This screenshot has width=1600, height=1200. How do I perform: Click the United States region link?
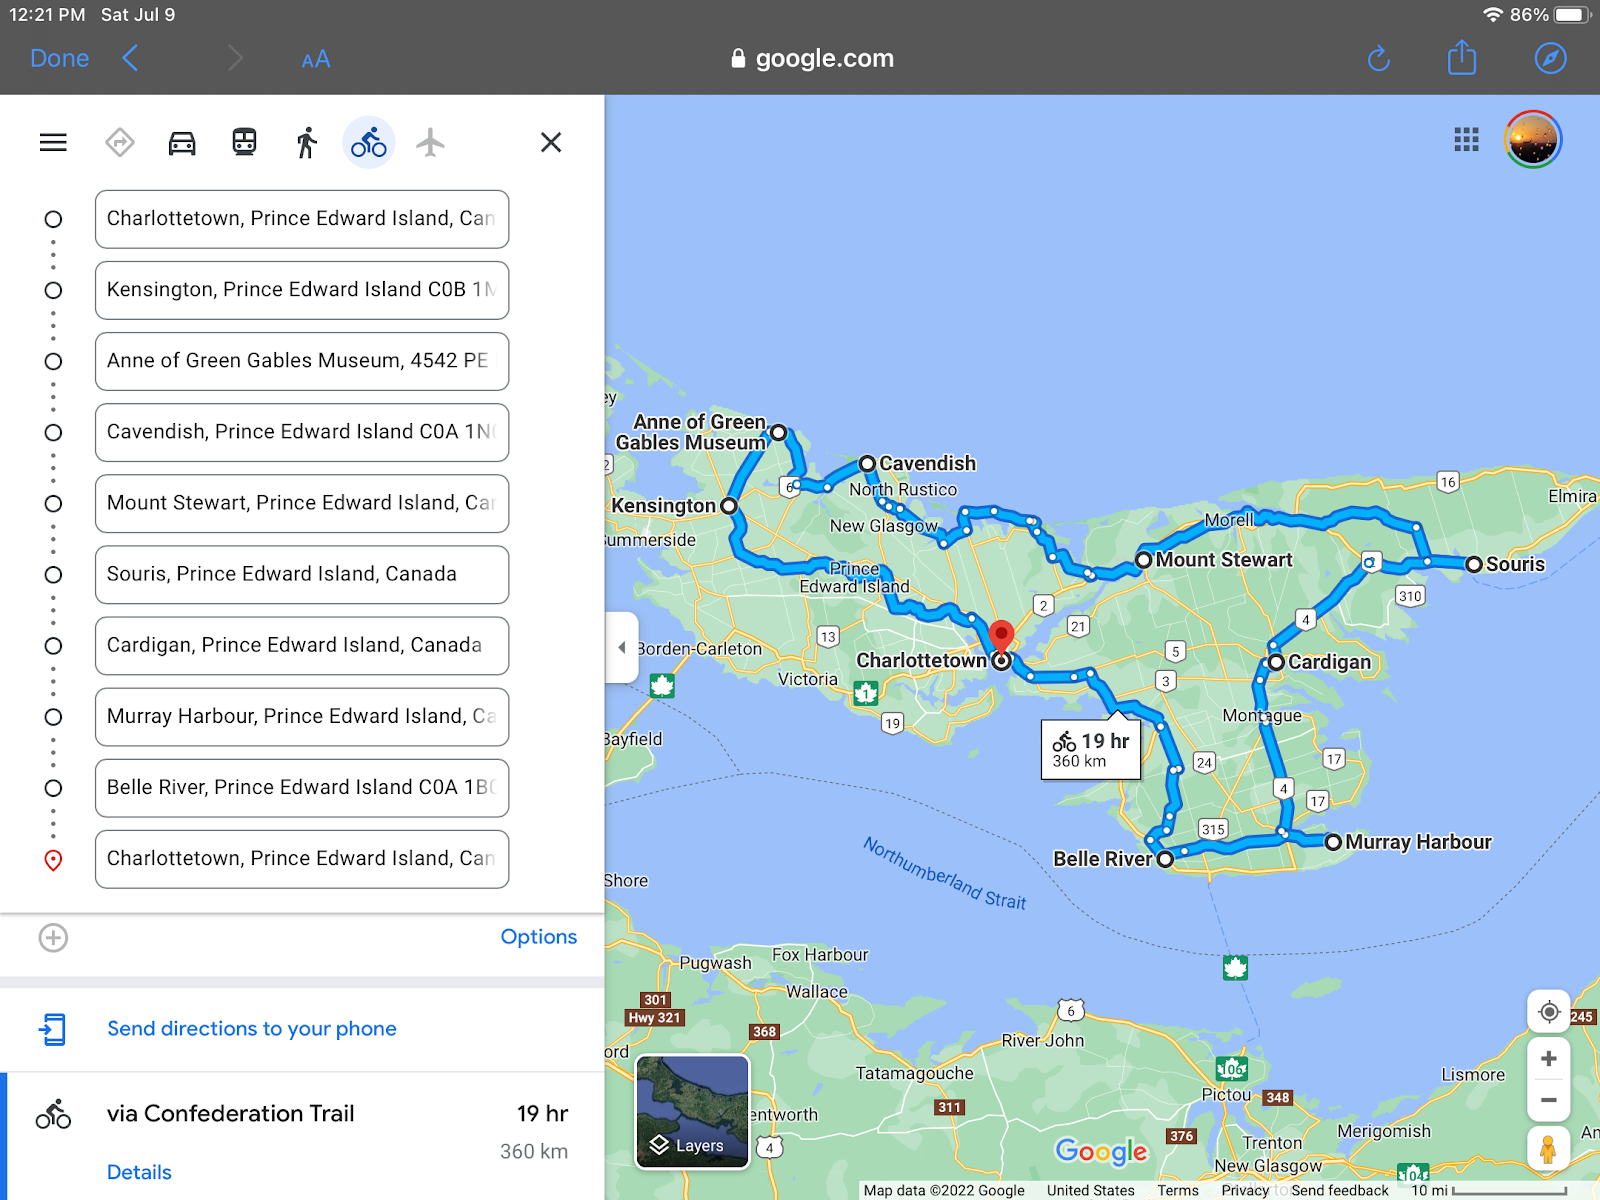pos(1090,1190)
